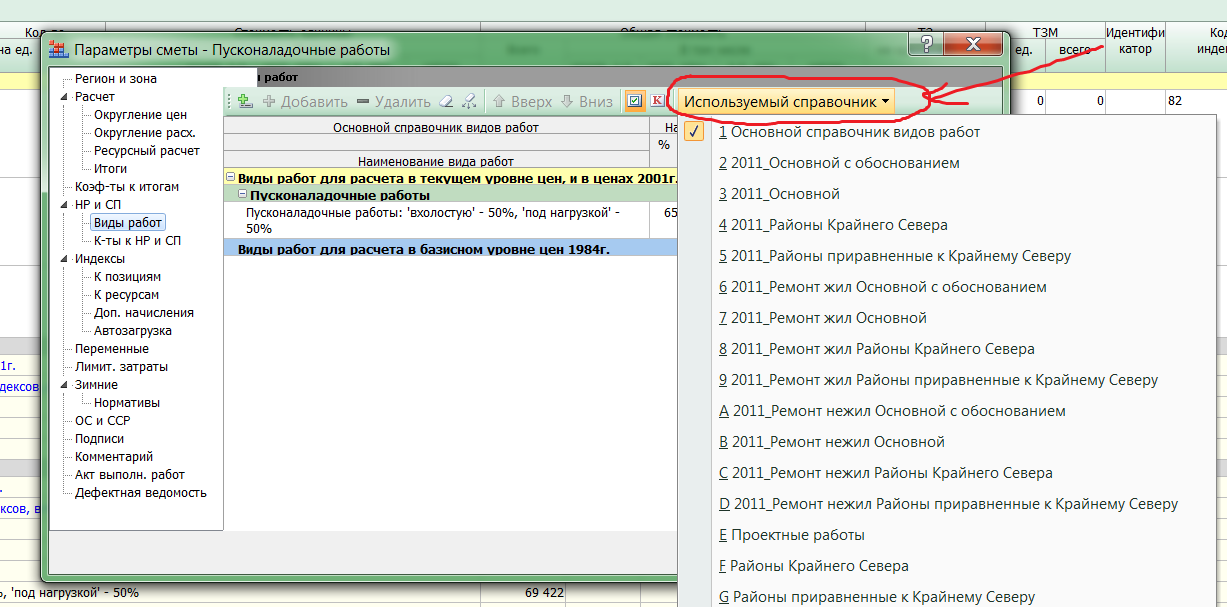Click cell with value 82 in background

(x=1175, y=101)
